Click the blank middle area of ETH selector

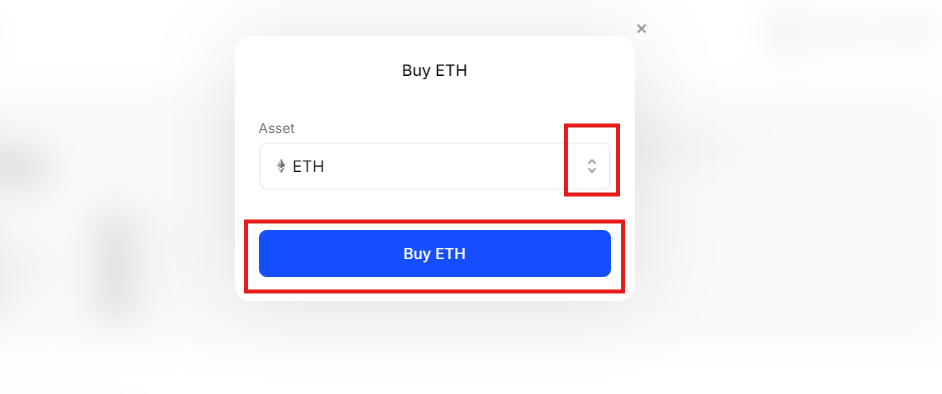click(451, 166)
